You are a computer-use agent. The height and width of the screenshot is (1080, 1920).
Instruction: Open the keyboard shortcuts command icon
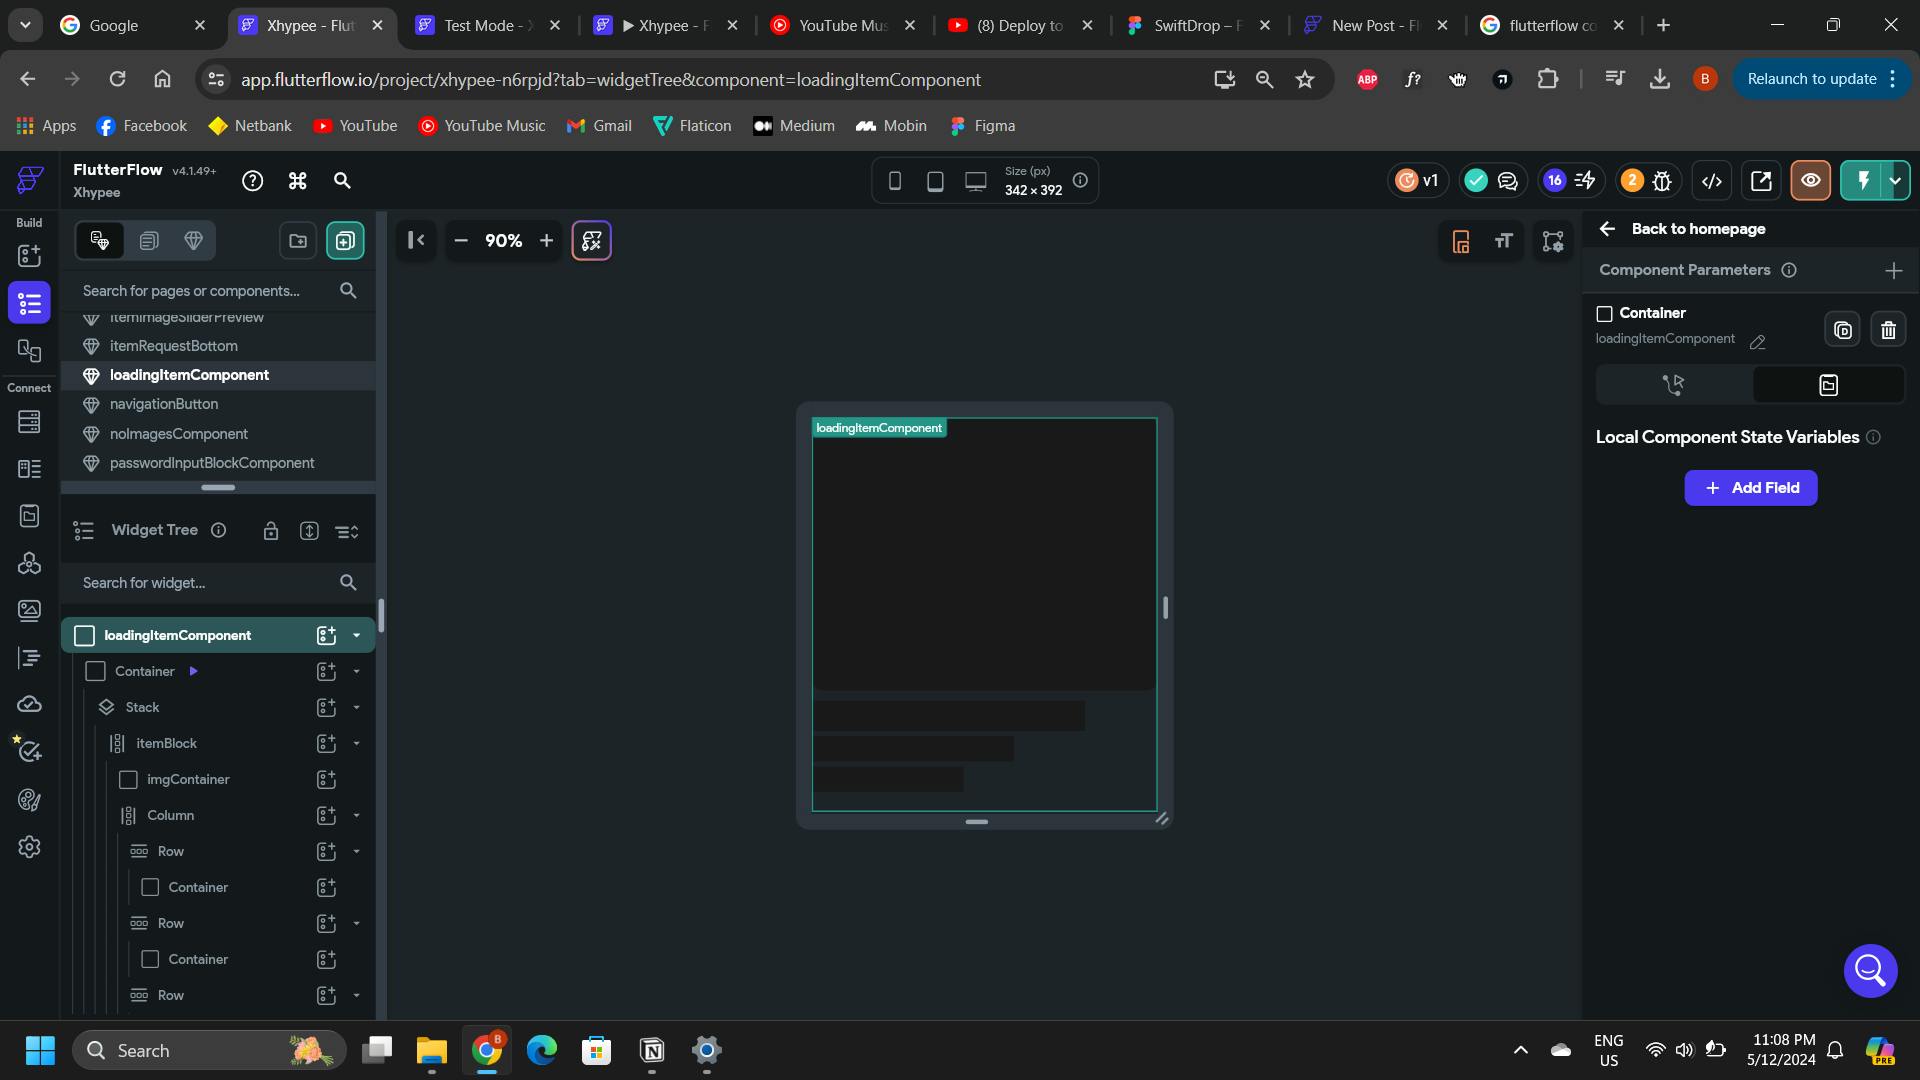(x=297, y=181)
